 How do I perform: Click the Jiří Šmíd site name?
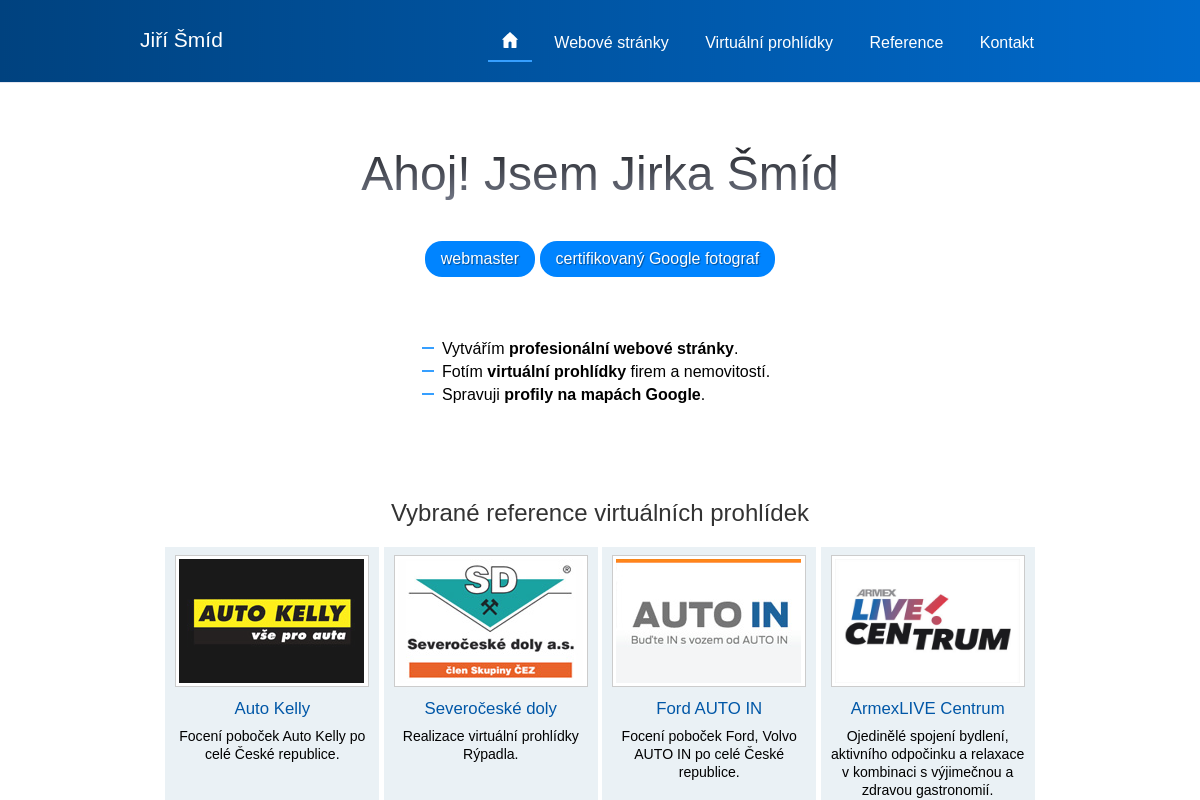click(181, 40)
